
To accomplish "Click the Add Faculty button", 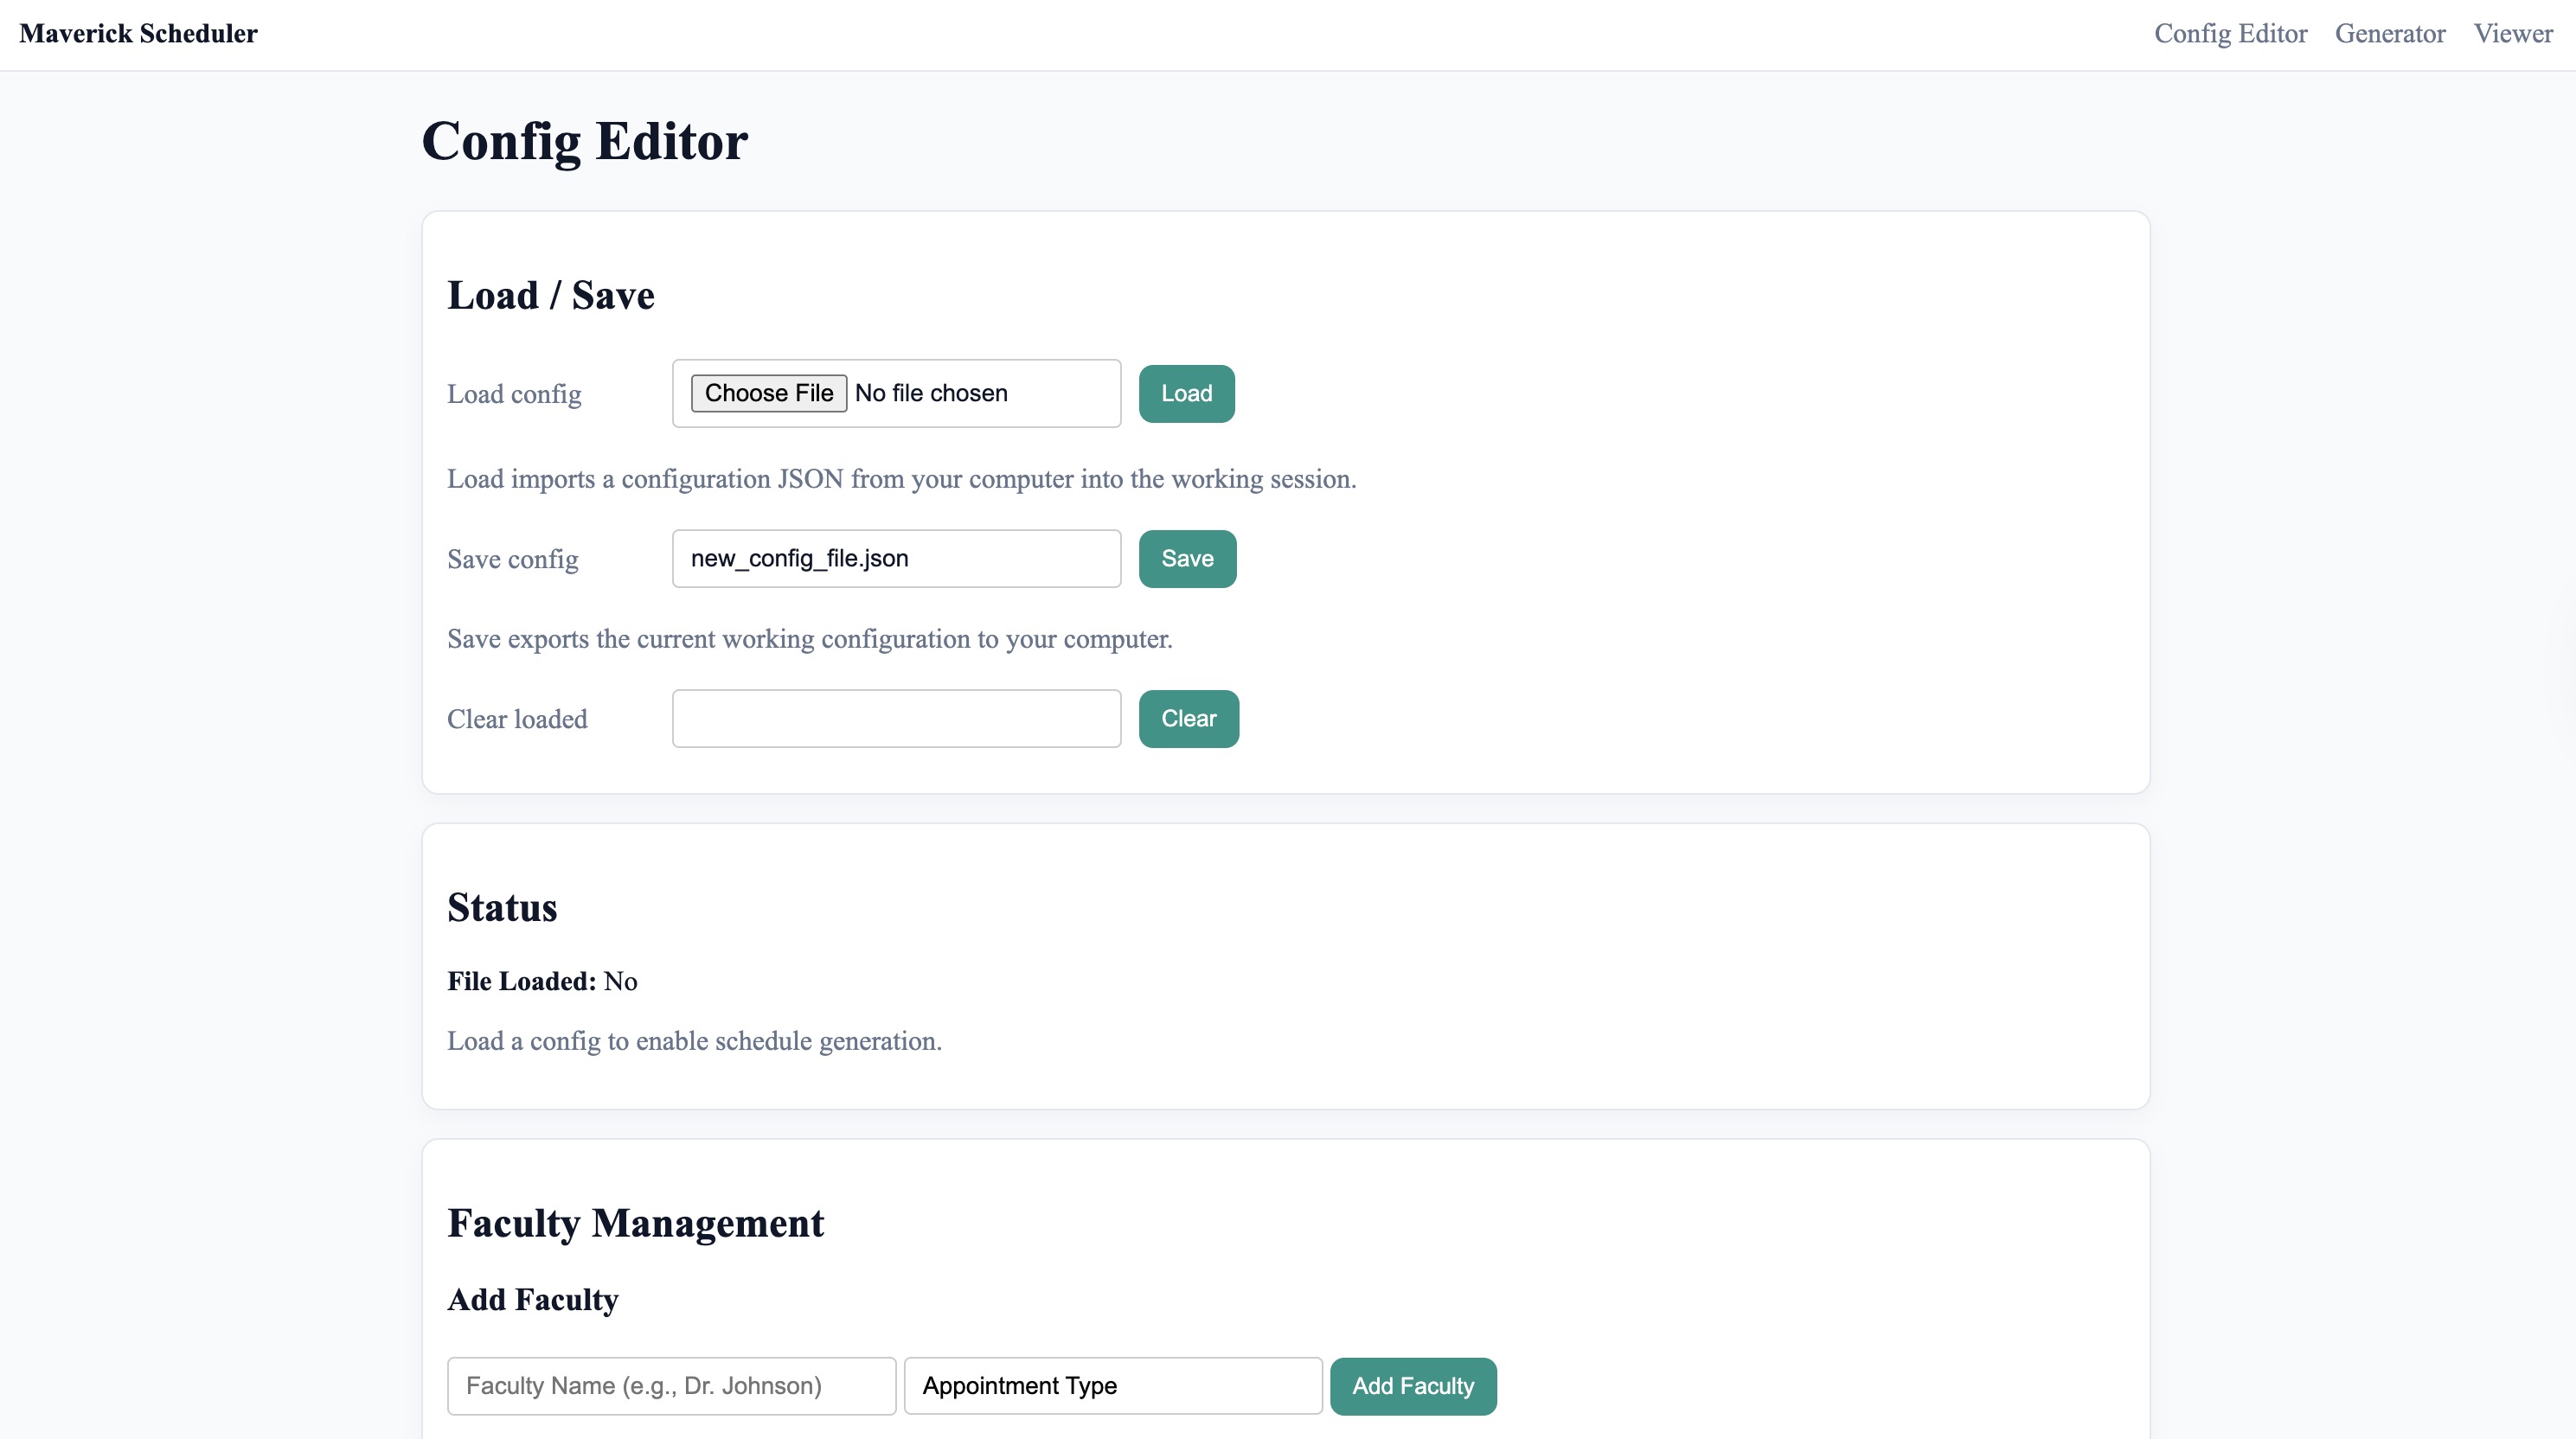I will [1413, 1386].
